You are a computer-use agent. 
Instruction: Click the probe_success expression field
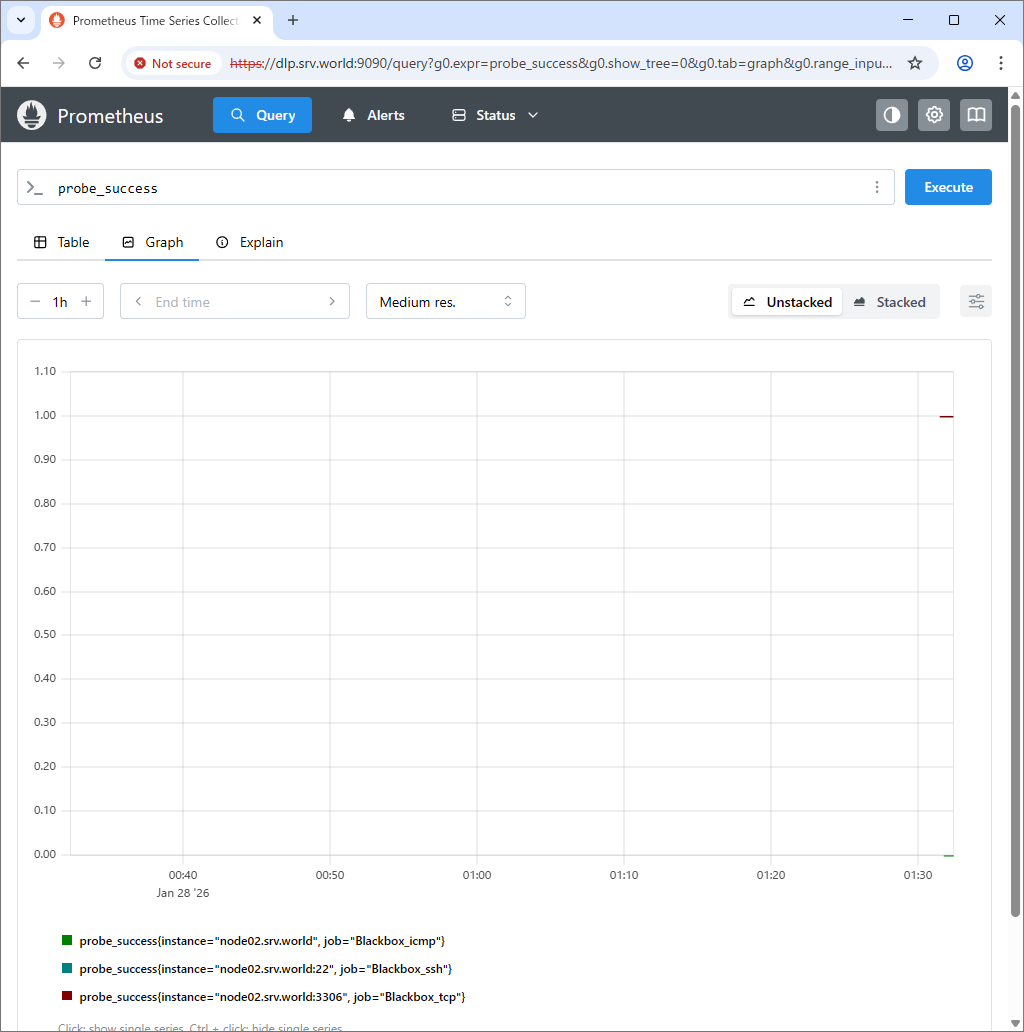tap(455, 188)
